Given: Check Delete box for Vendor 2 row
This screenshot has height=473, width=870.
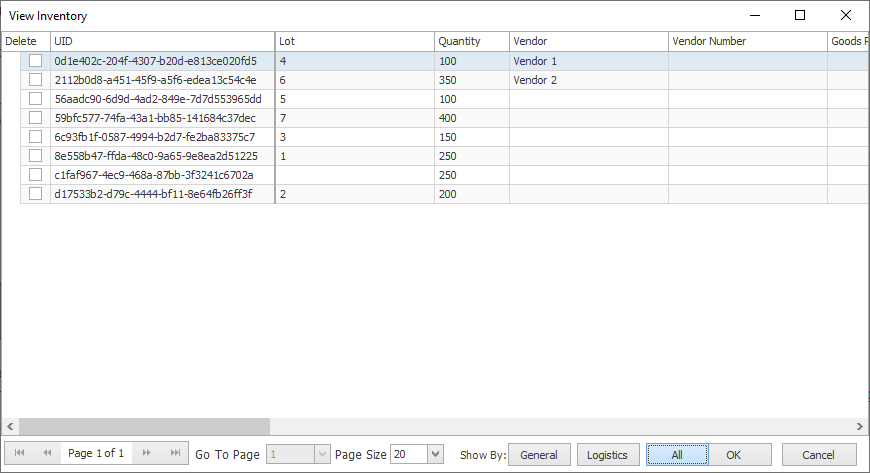Looking at the screenshot, I should (x=35, y=80).
